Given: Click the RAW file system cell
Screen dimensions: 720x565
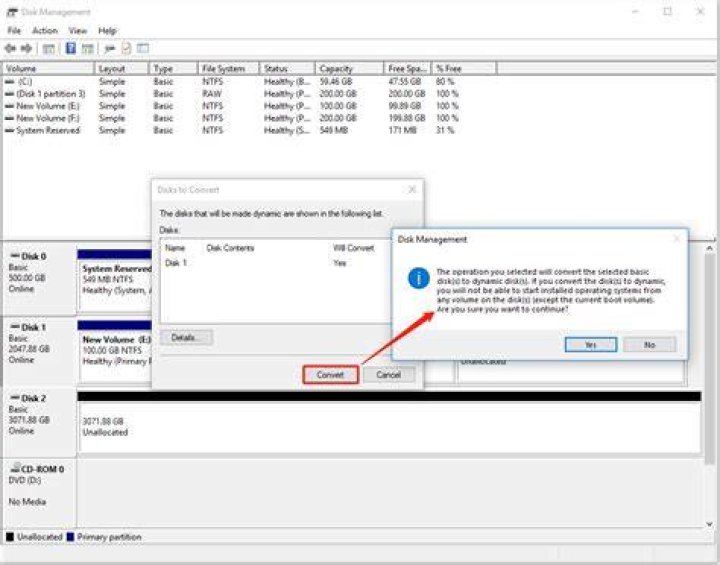Looking at the screenshot, I should 212,94.
